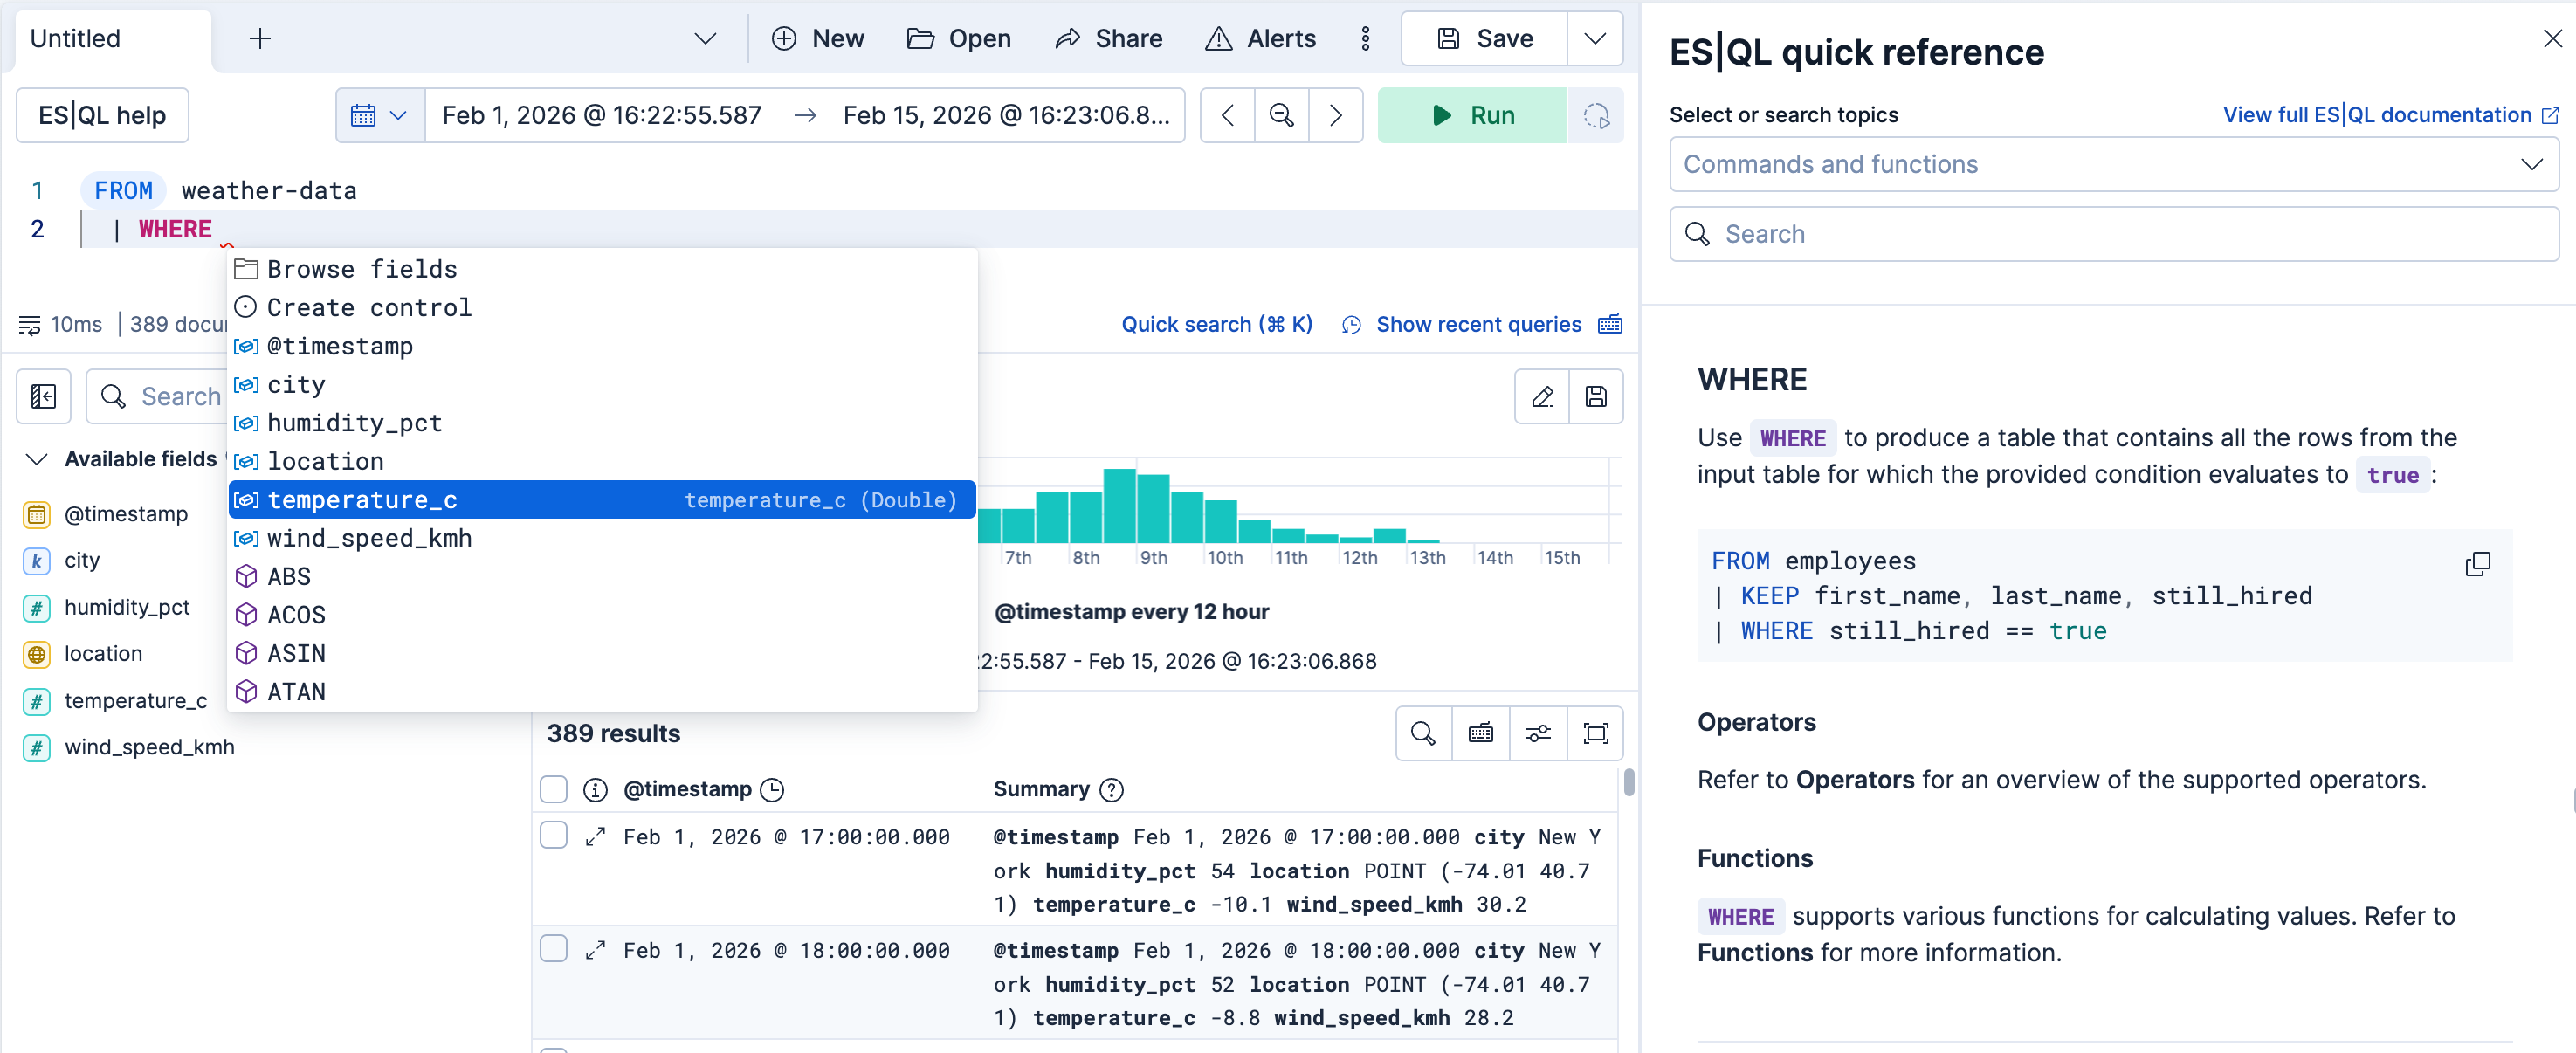The width and height of the screenshot is (2576, 1053).
Task: Check the select-all documents checkbox
Action: pyautogui.click(x=553, y=789)
